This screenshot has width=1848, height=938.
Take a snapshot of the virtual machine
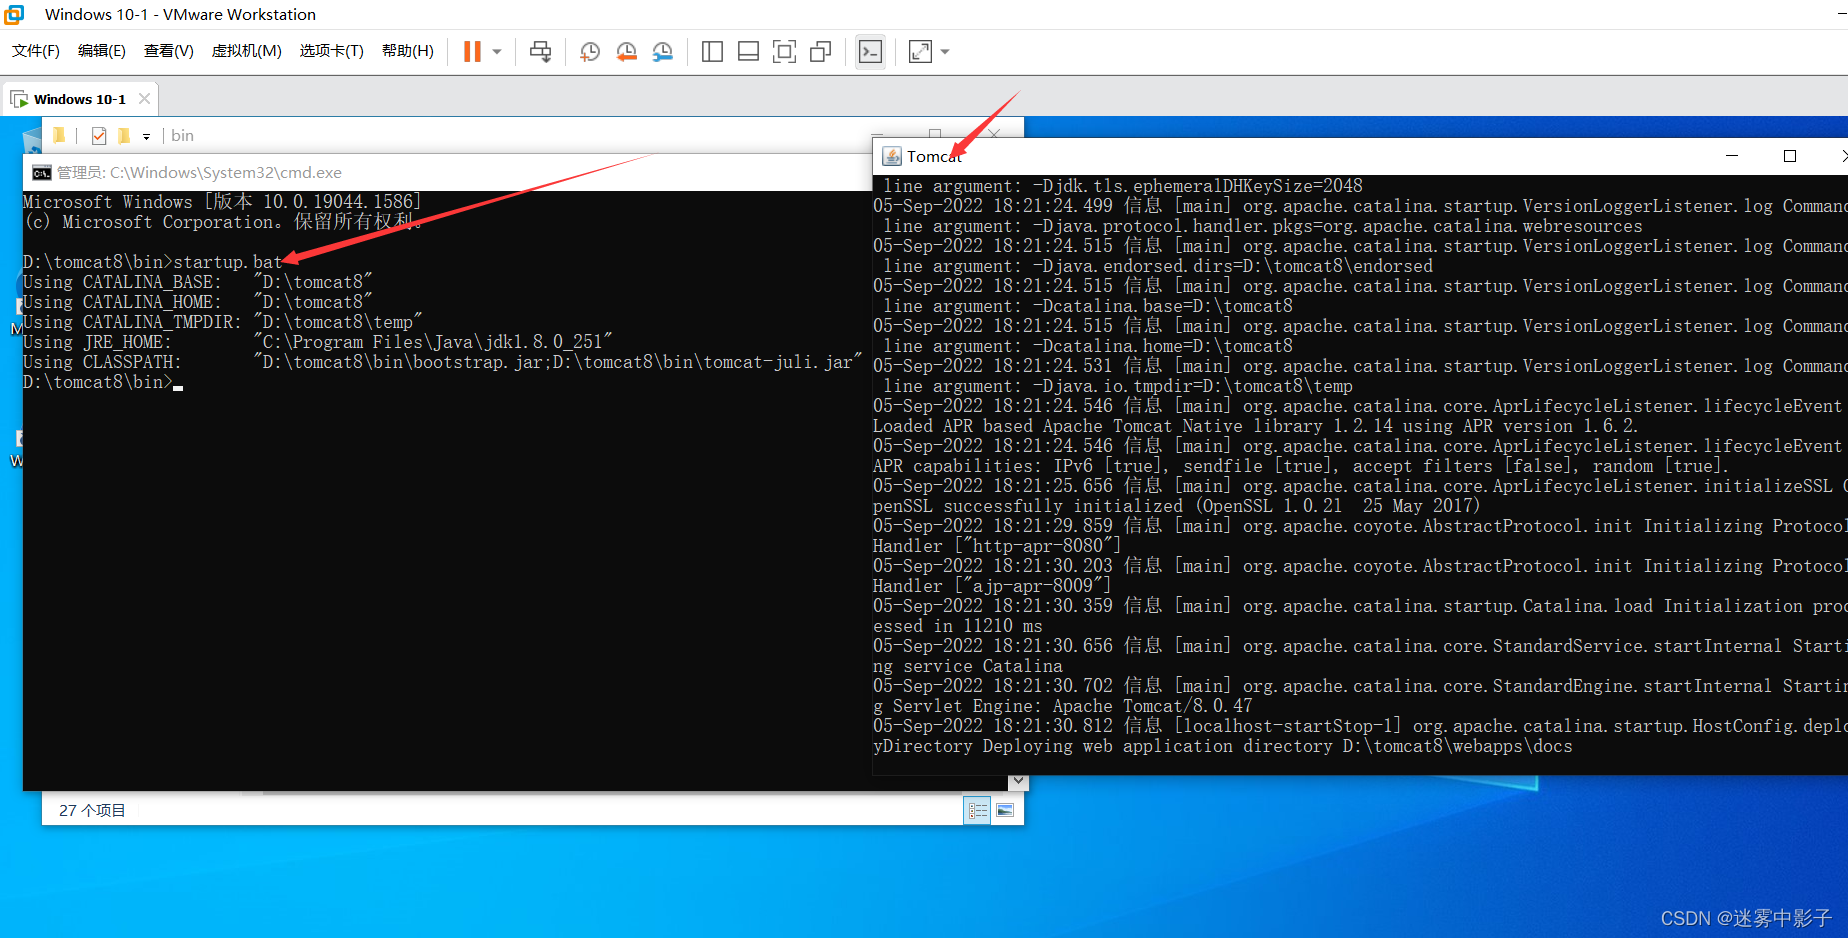click(589, 51)
